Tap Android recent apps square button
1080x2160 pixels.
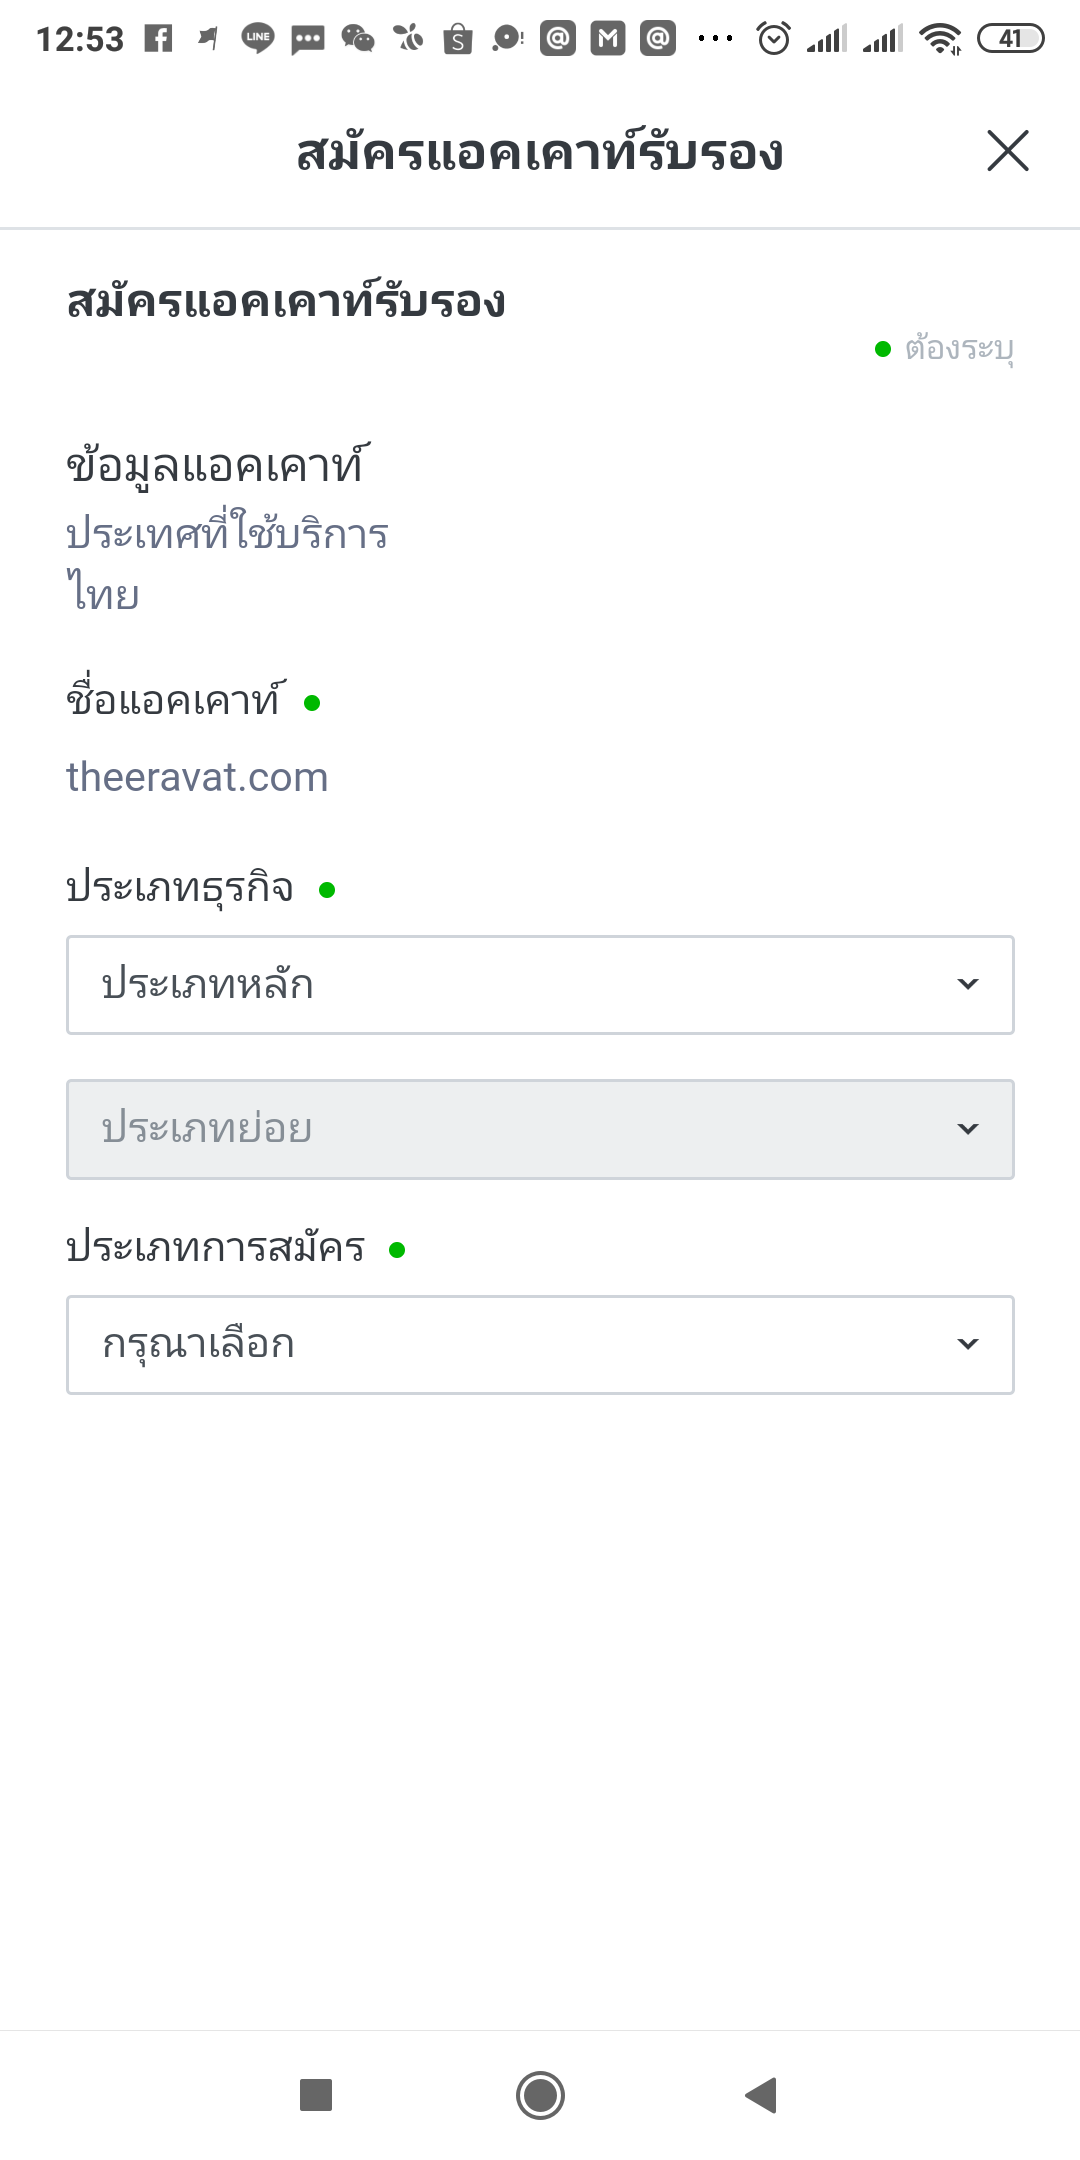(x=316, y=2094)
